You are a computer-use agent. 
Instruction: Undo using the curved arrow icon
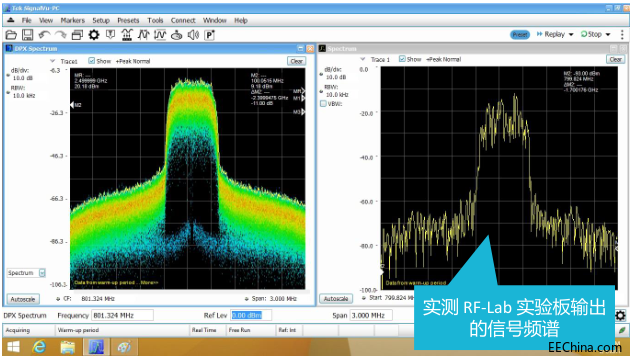44,35
